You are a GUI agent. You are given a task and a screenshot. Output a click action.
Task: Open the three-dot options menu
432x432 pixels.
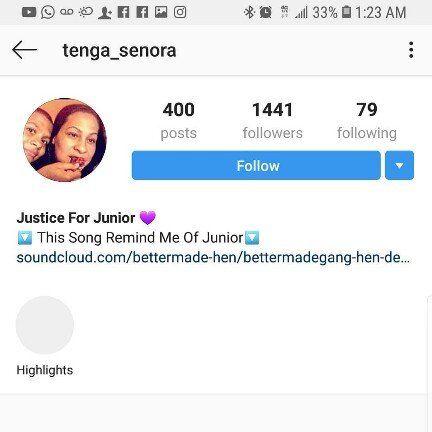click(x=411, y=50)
